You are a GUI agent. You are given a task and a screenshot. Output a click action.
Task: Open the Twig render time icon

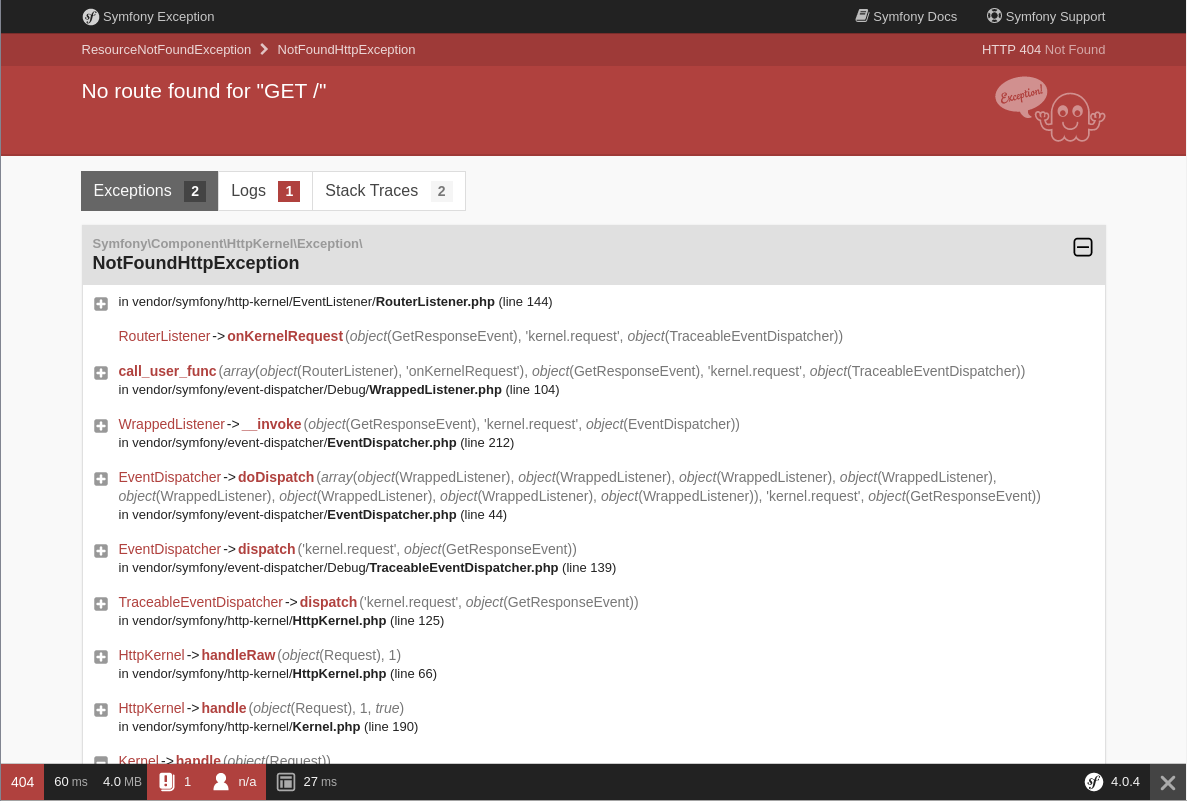click(x=285, y=782)
